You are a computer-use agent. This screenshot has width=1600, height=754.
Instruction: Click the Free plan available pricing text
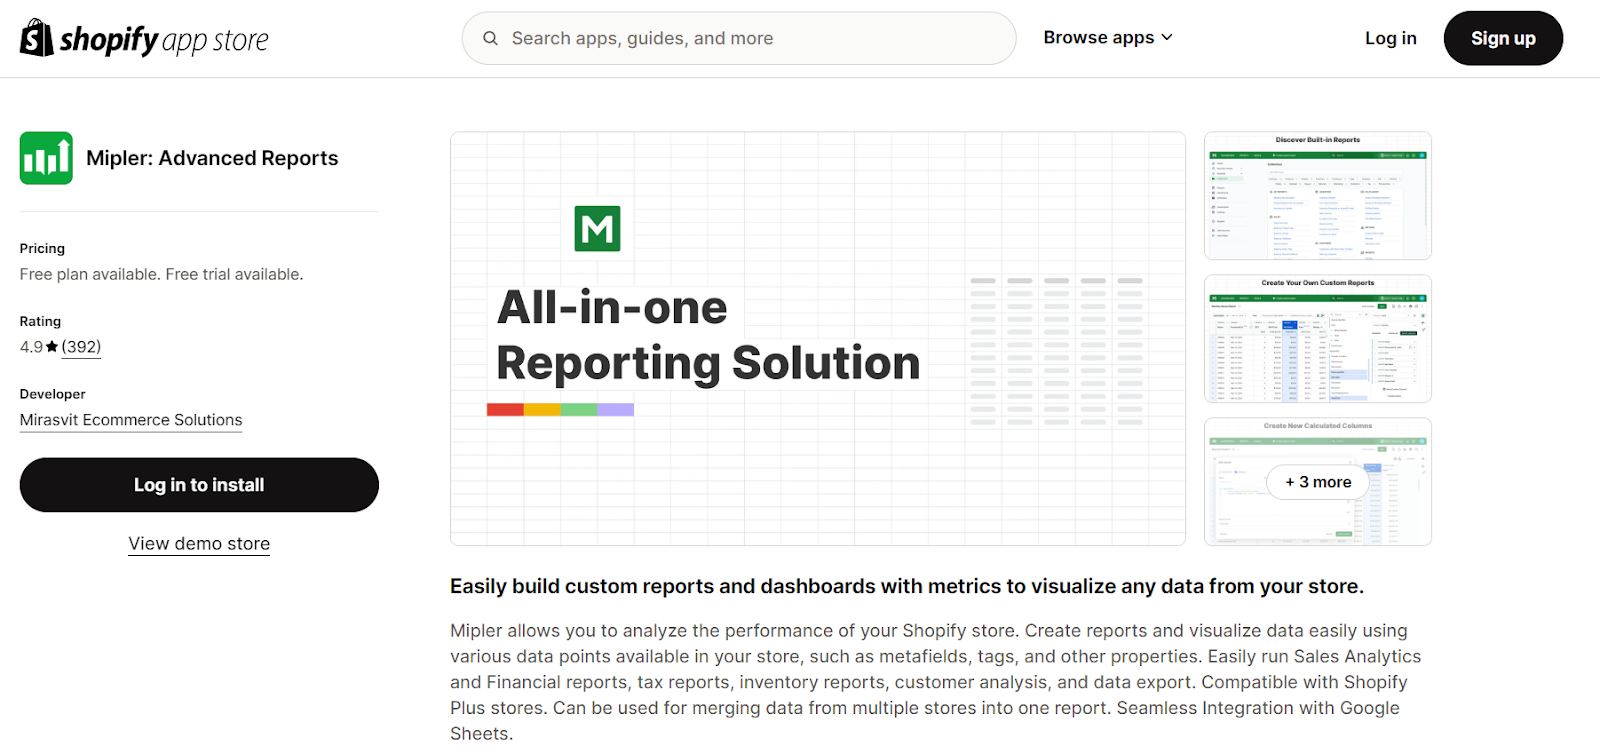coord(161,274)
